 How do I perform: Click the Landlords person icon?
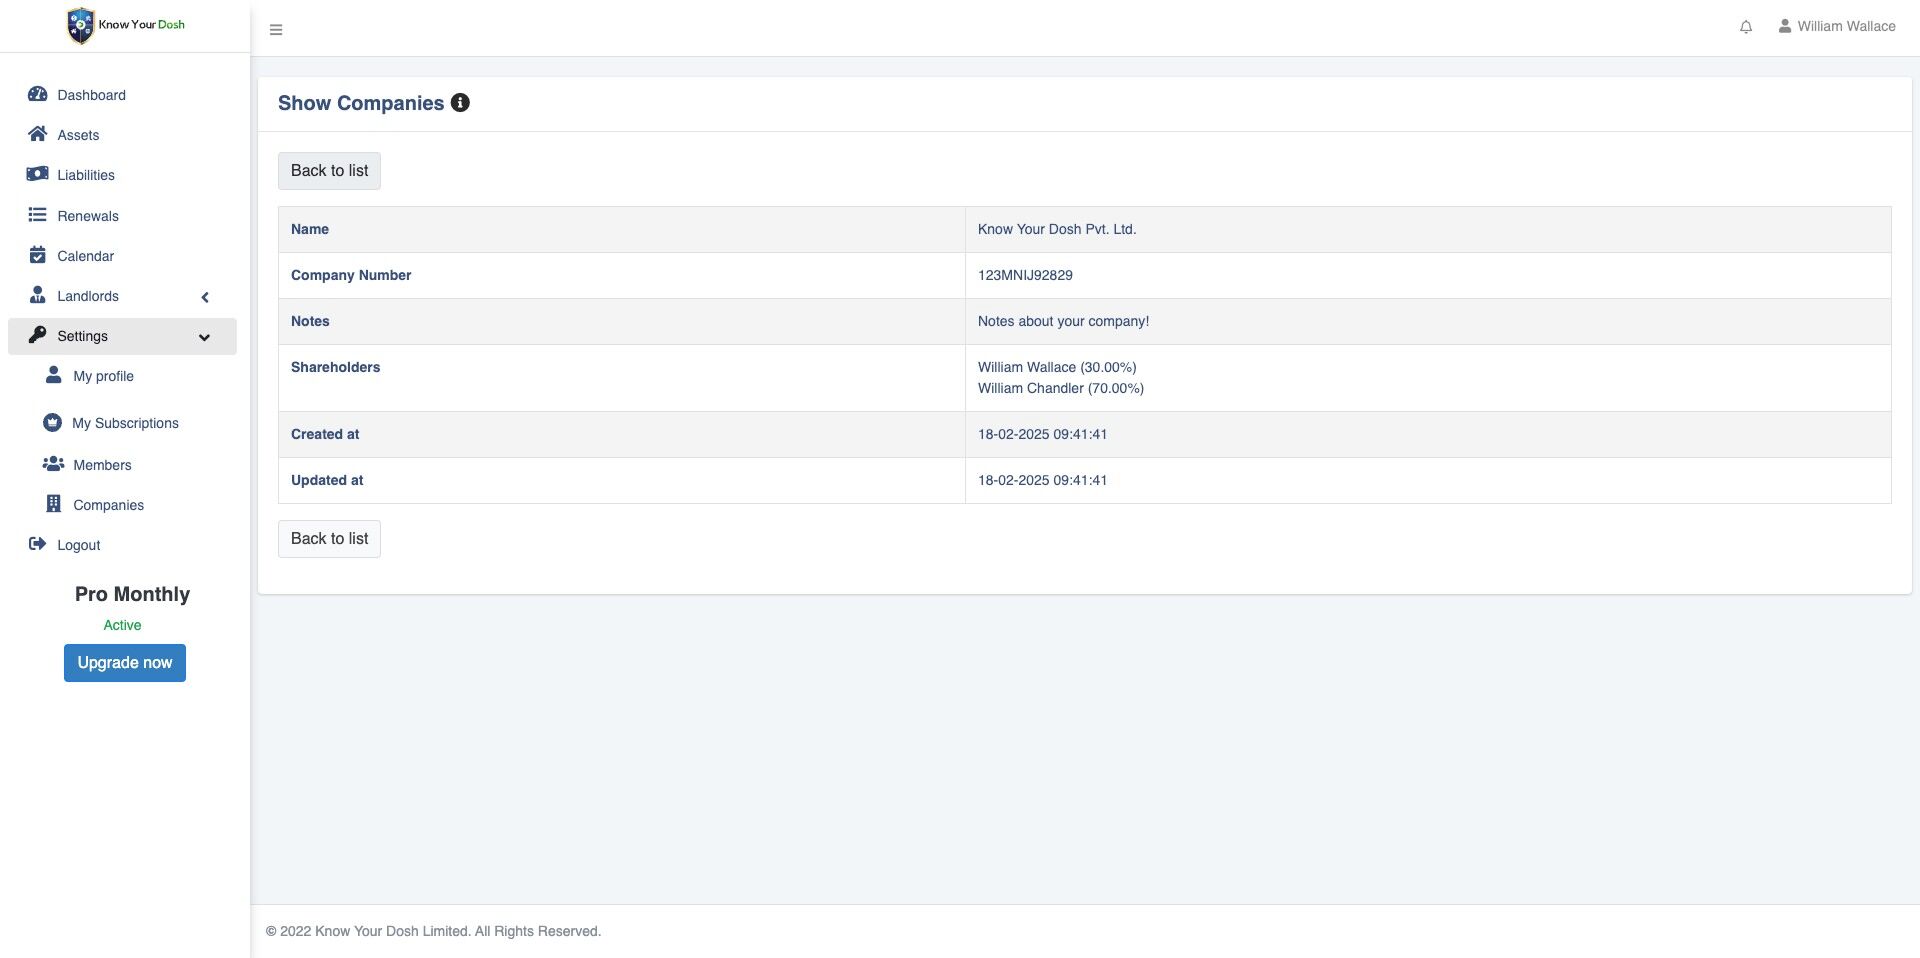point(38,295)
